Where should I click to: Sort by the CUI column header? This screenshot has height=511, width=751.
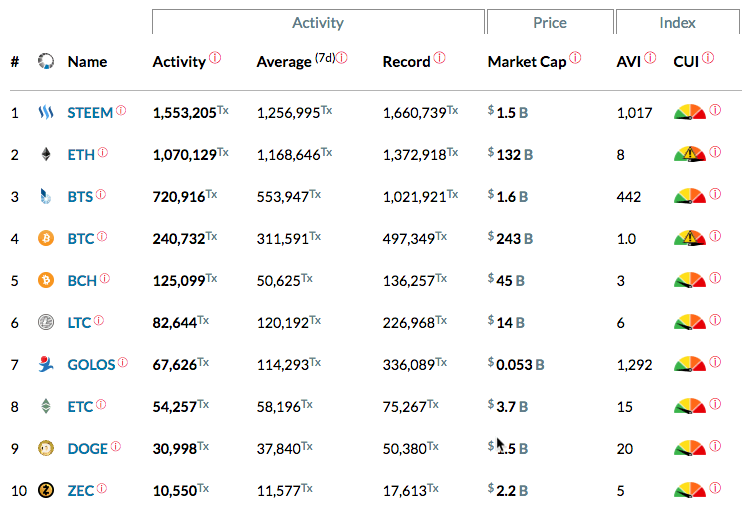(x=686, y=62)
